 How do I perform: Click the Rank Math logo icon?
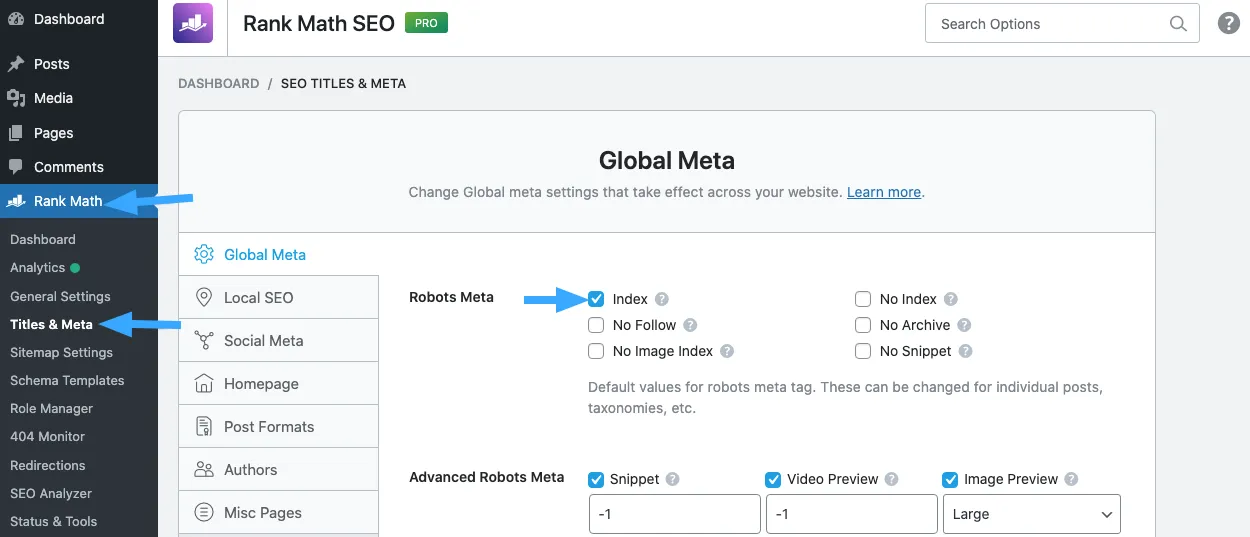tap(193, 24)
